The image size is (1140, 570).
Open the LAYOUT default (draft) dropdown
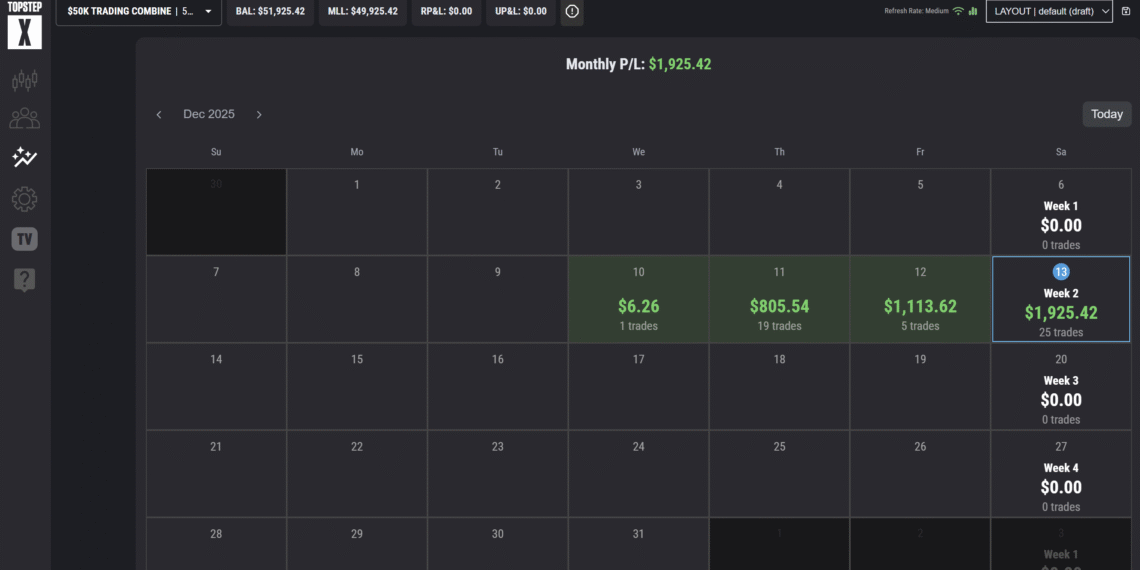click(1049, 12)
